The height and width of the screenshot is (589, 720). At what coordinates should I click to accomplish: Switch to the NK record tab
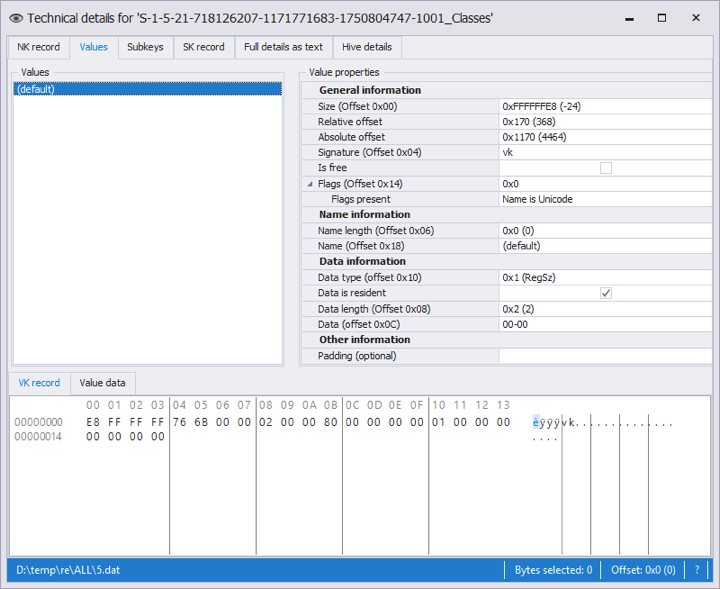39,47
